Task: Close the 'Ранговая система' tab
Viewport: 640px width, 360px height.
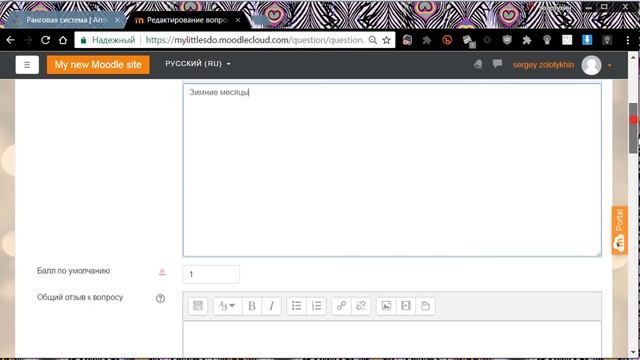Action: 117,20
